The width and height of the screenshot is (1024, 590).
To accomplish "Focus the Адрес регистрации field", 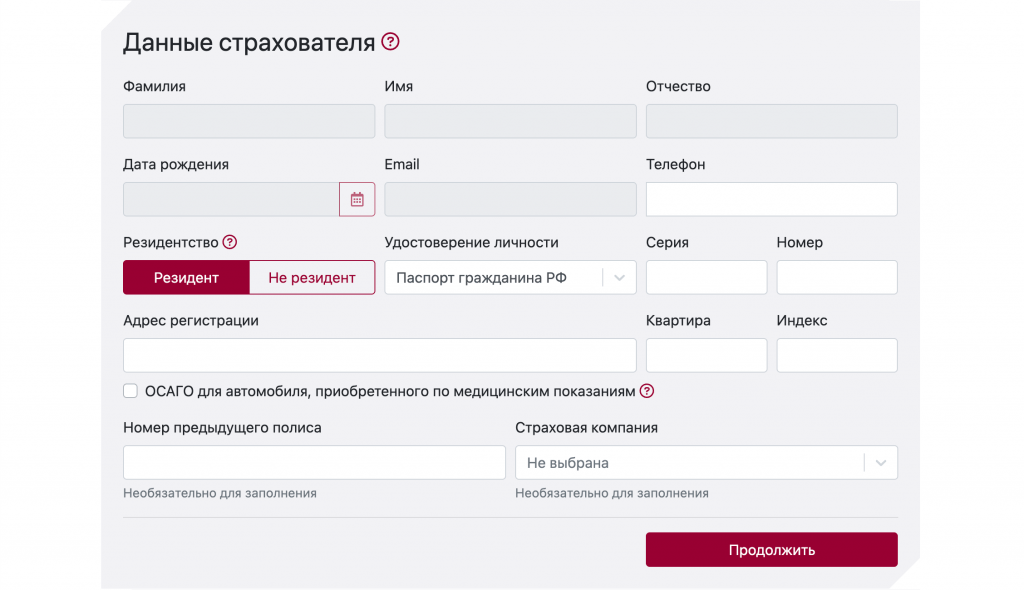I will tap(379, 356).
